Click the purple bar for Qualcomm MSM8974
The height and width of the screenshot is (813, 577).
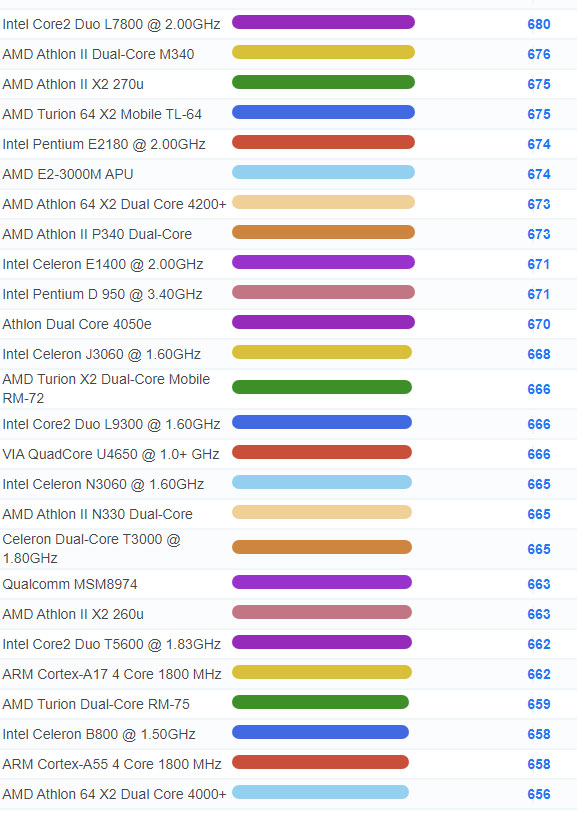pos(322,583)
